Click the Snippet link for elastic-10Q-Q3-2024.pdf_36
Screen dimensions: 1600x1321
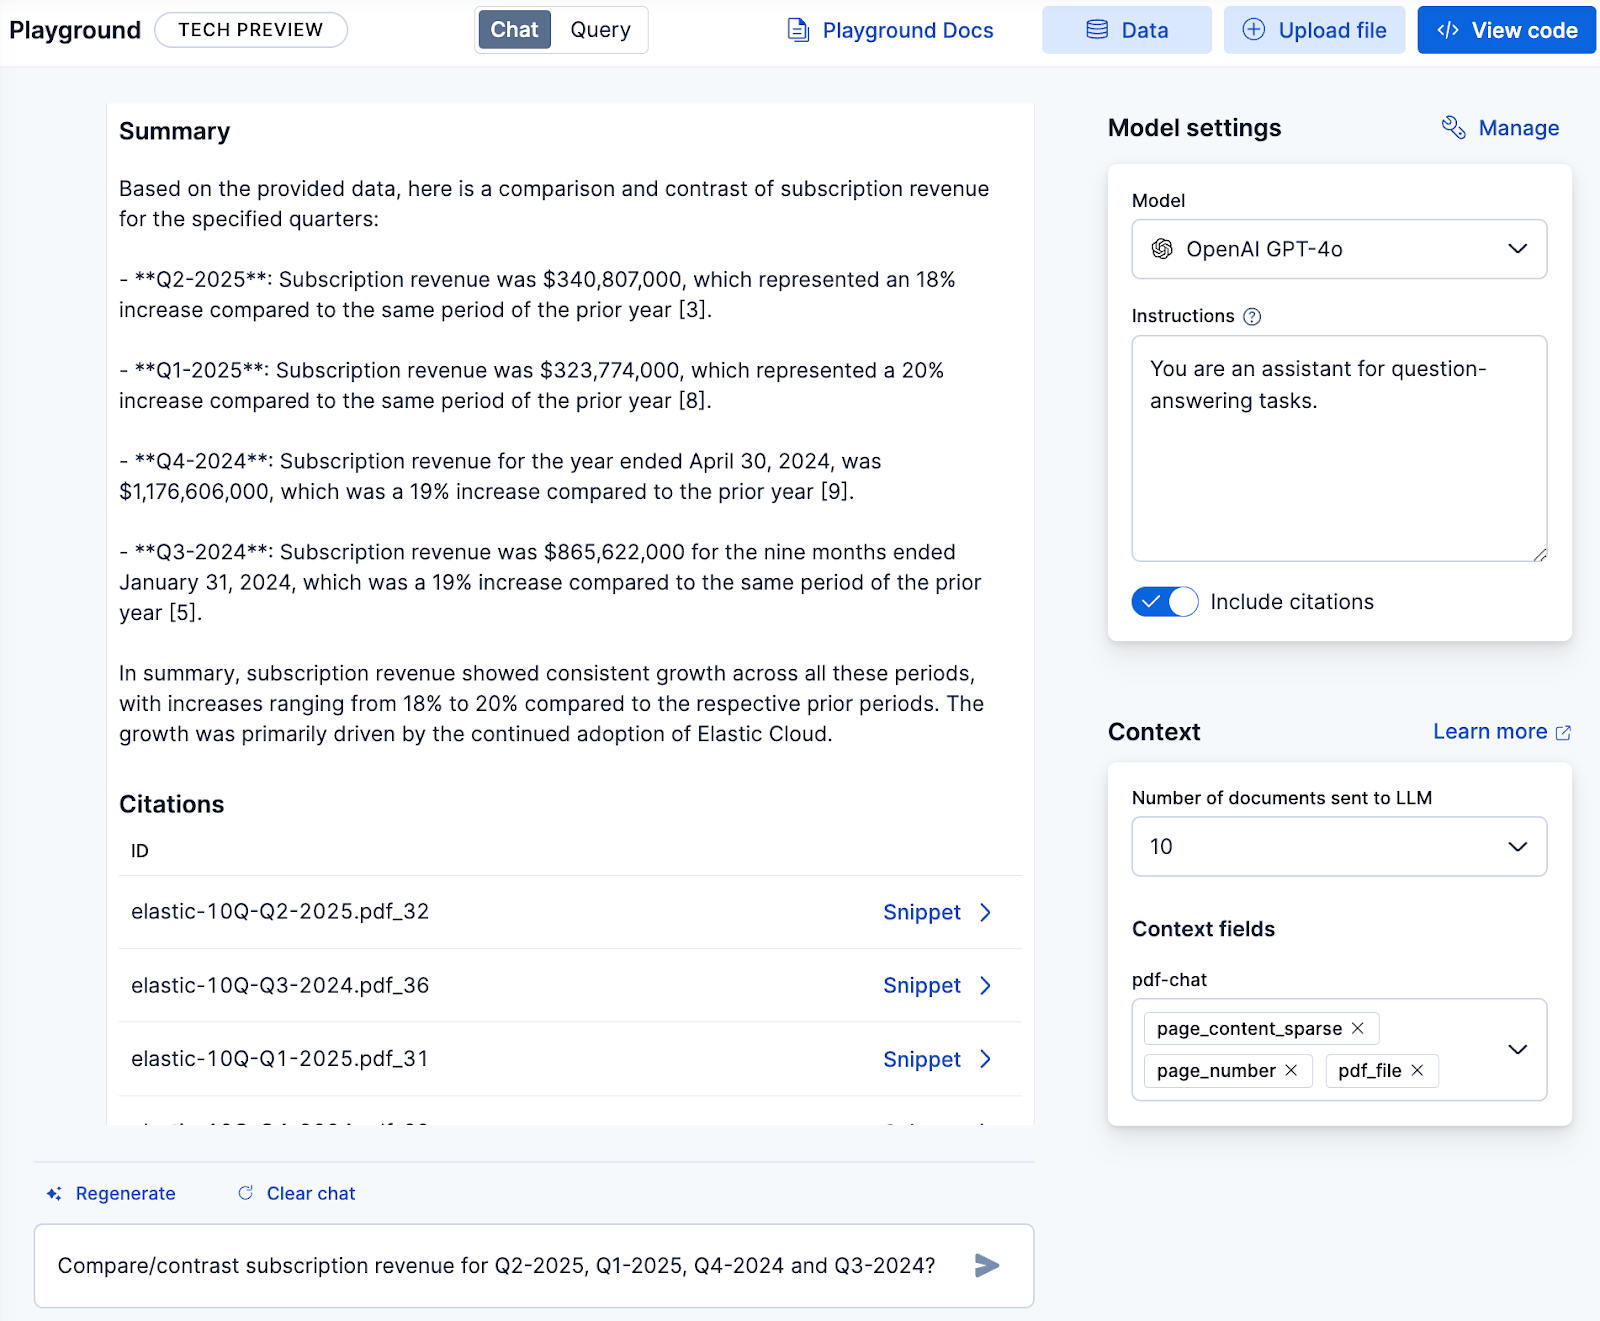pos(922,986)
